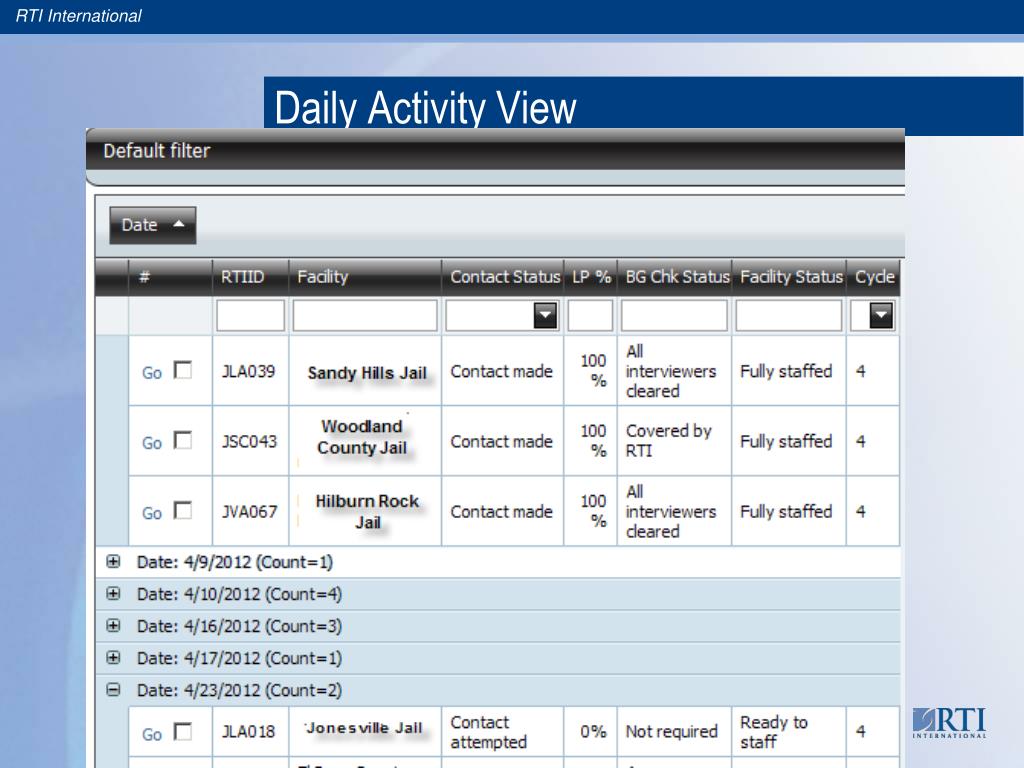1024x768 pixels.
Task: Click Go link for Sandy Hills Jail
Action: [x=152, y=373]
